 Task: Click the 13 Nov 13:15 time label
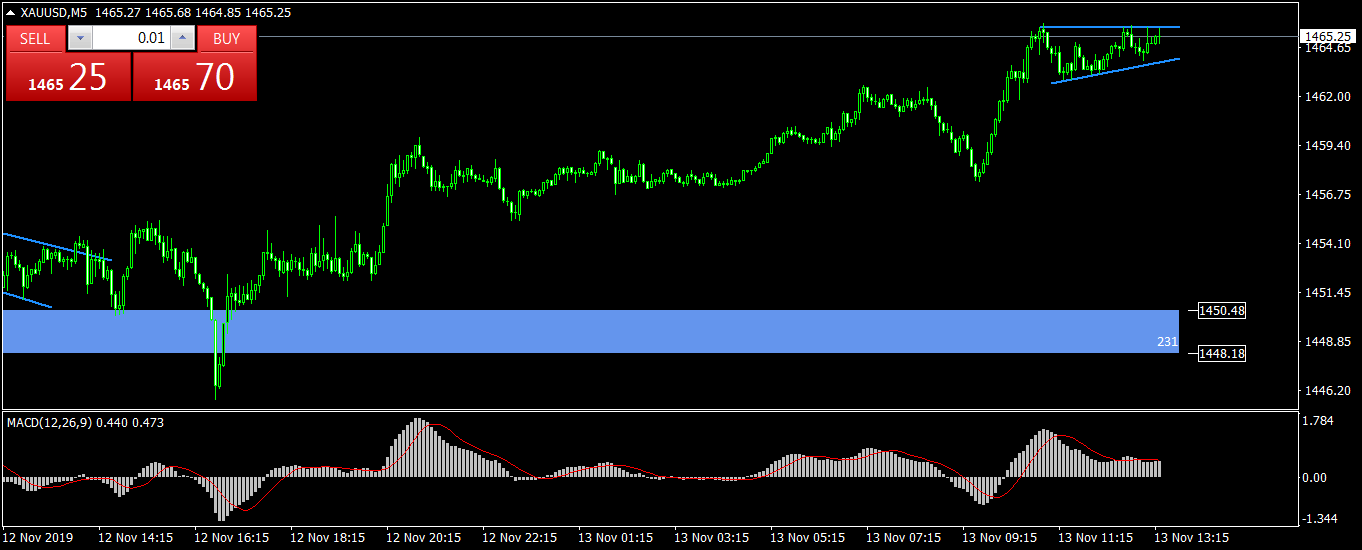pyautogui.click(x=1192, y=538)
